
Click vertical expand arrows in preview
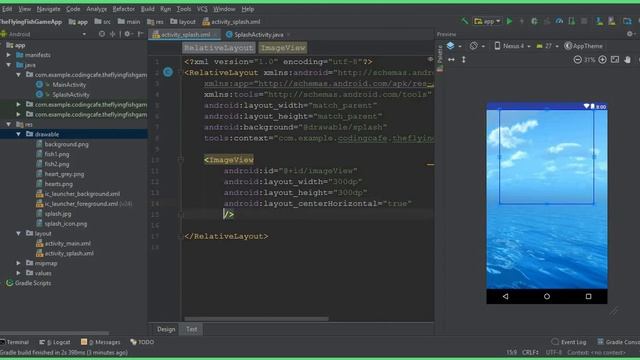[x=464, y=60]
